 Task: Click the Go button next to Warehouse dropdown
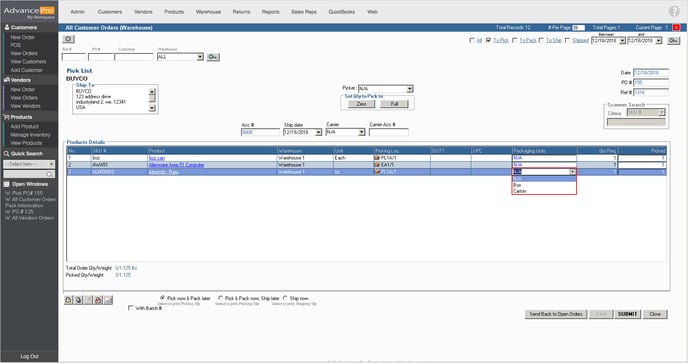pyautogui.click(x=213, y=57)
